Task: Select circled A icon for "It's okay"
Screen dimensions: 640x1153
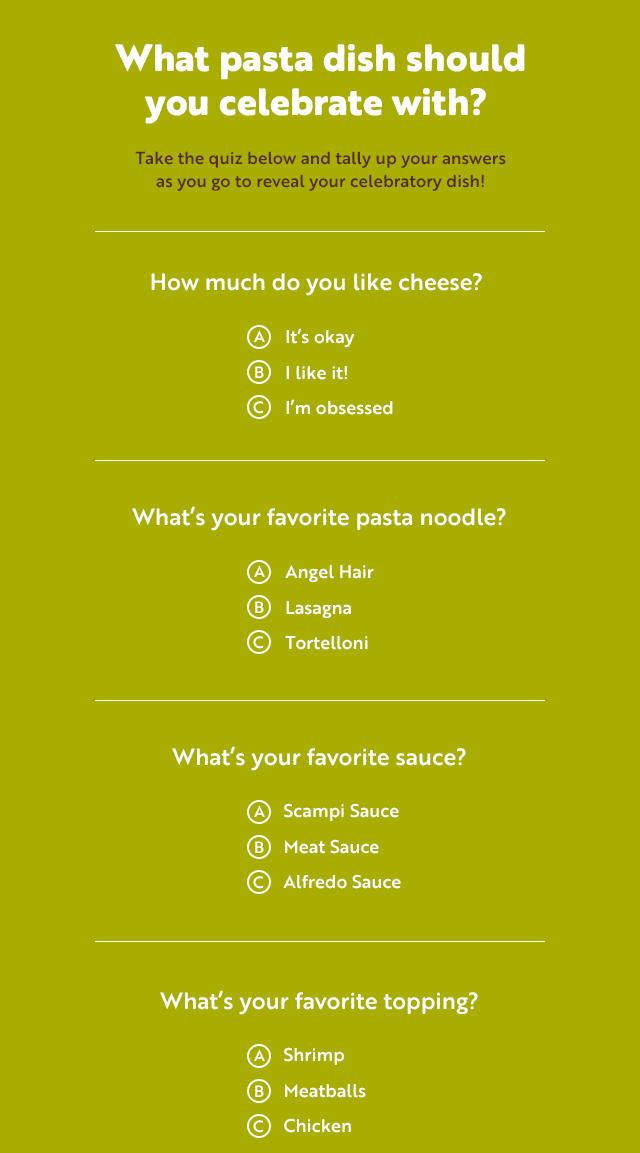Action: click(259, 337)
